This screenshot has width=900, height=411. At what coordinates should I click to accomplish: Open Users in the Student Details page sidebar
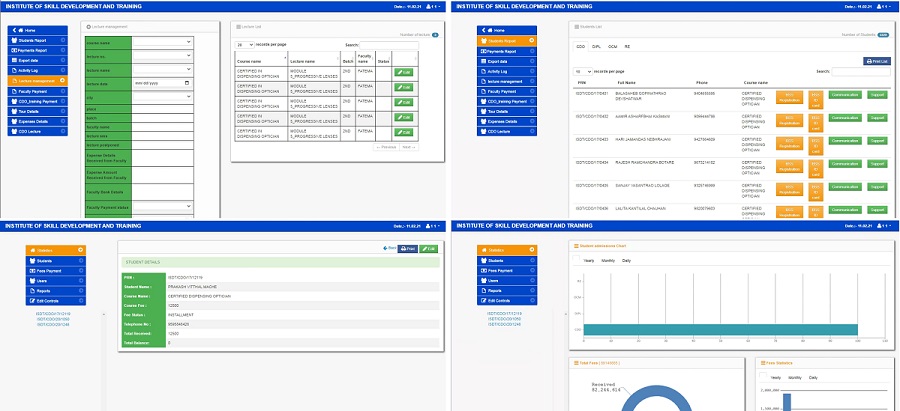[x=56, y=281]
